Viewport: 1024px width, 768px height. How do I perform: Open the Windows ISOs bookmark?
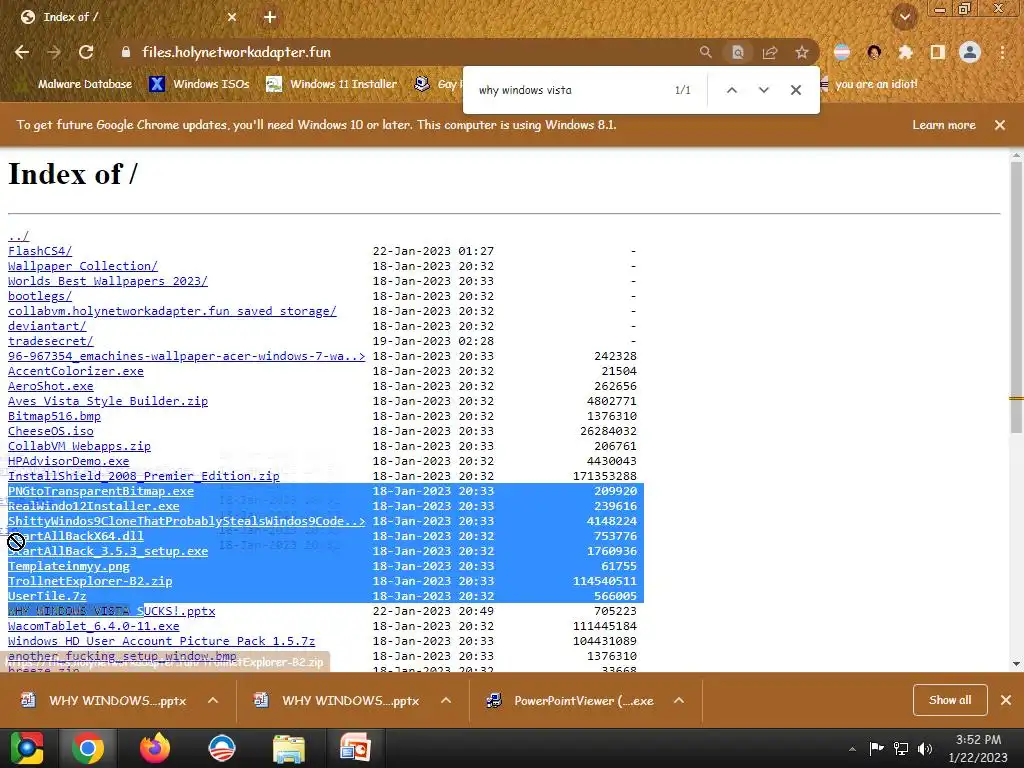point(200,84)
